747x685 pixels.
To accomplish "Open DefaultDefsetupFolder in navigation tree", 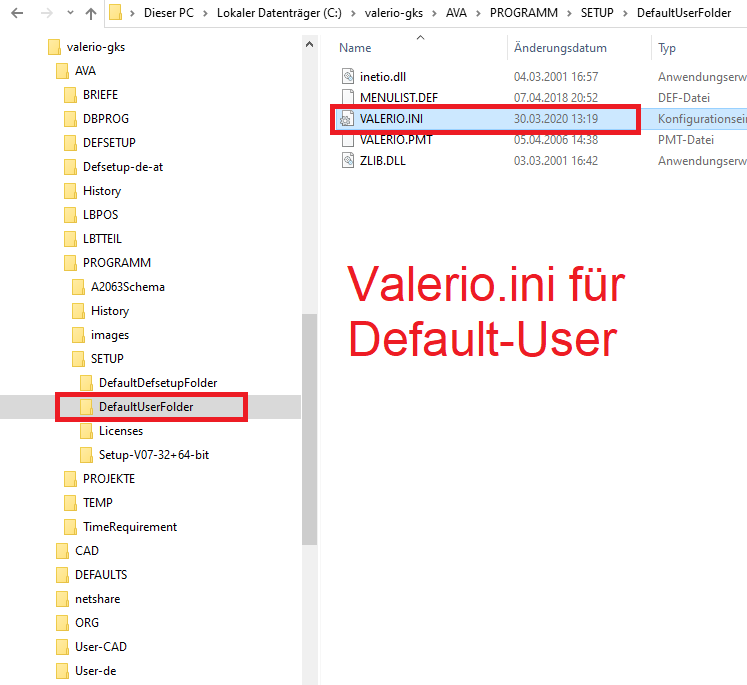I will (157, 383).
